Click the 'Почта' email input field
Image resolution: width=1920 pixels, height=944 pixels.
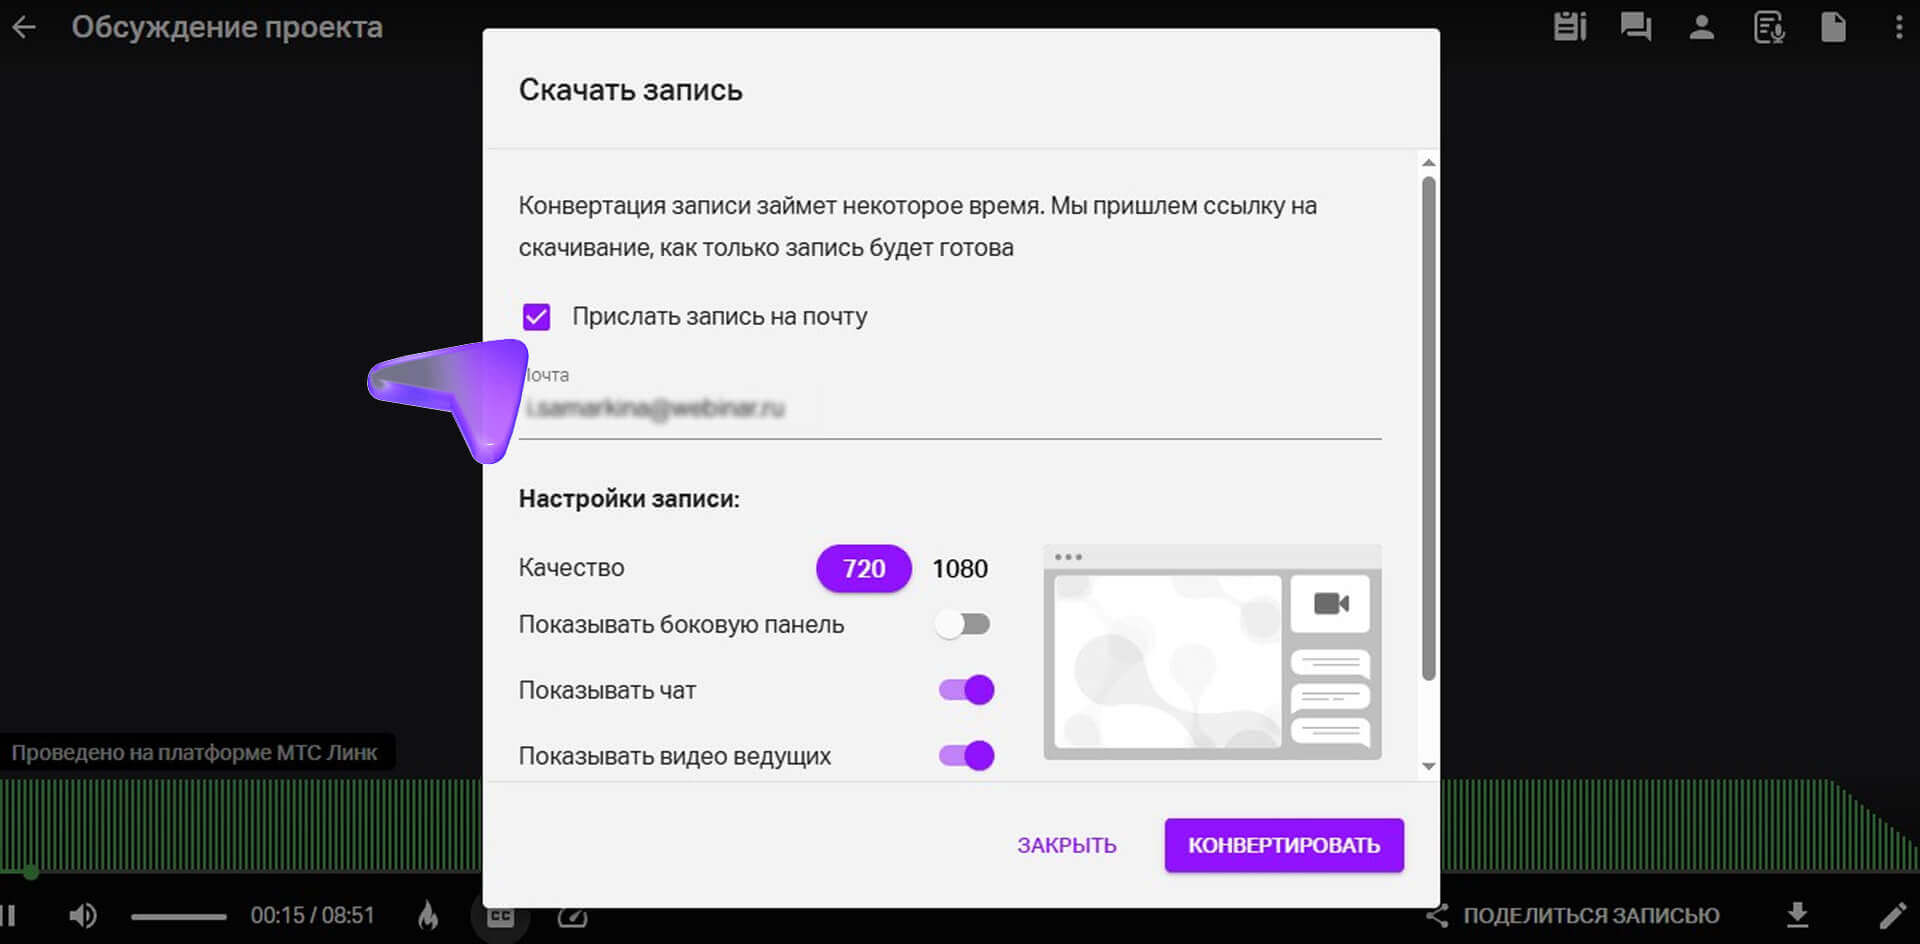pyautogui.click(x=950, y=409)
